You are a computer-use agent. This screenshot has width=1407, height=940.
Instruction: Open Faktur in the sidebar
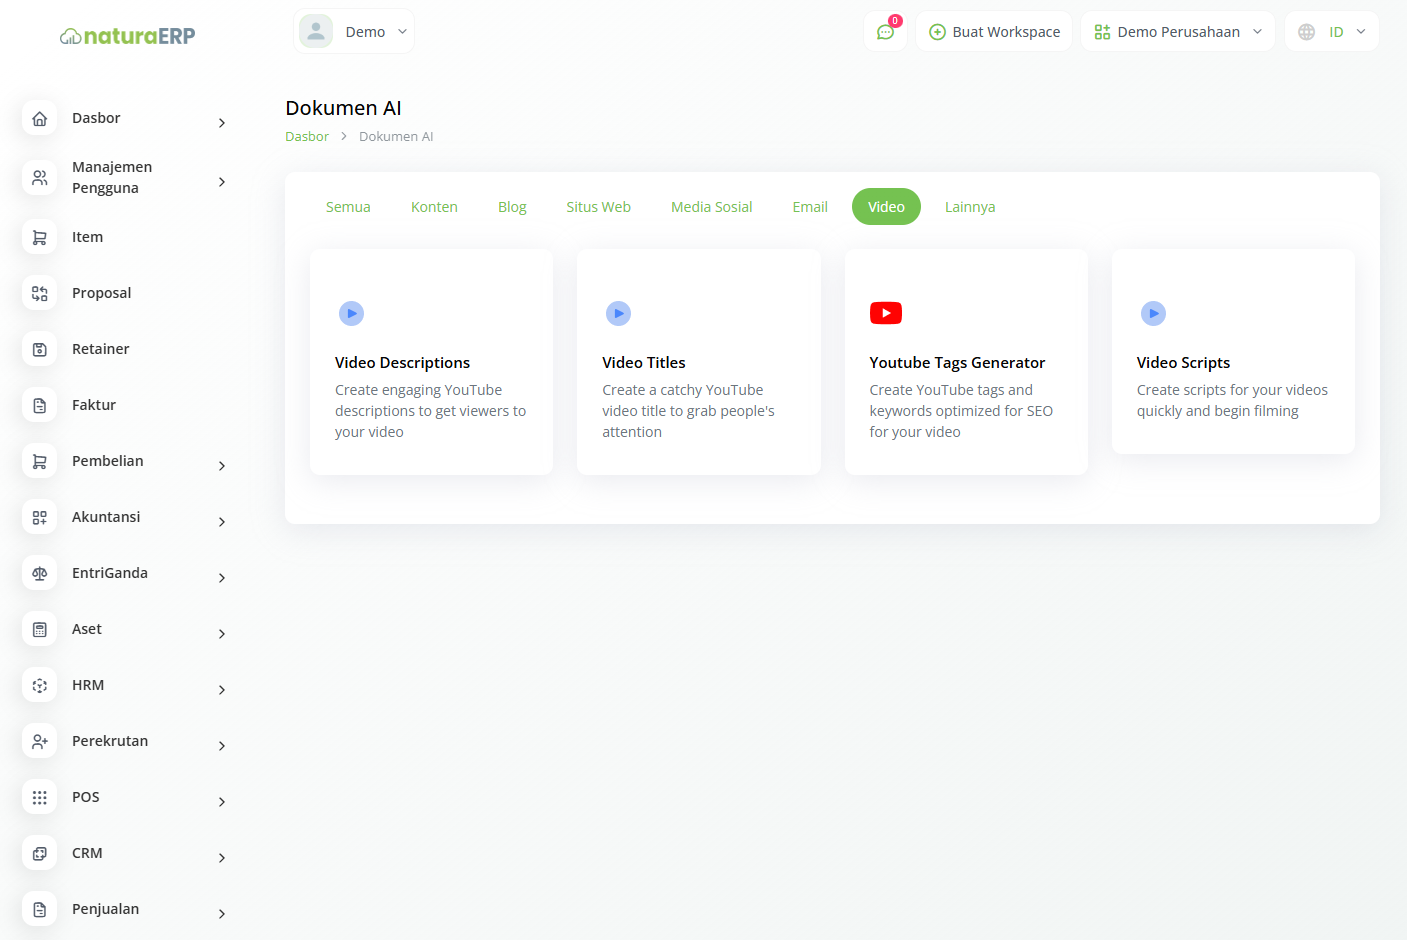(x=94, y=405)
